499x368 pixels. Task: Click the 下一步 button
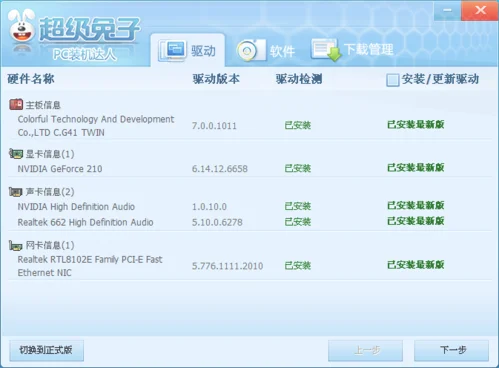tap(451, 350)
